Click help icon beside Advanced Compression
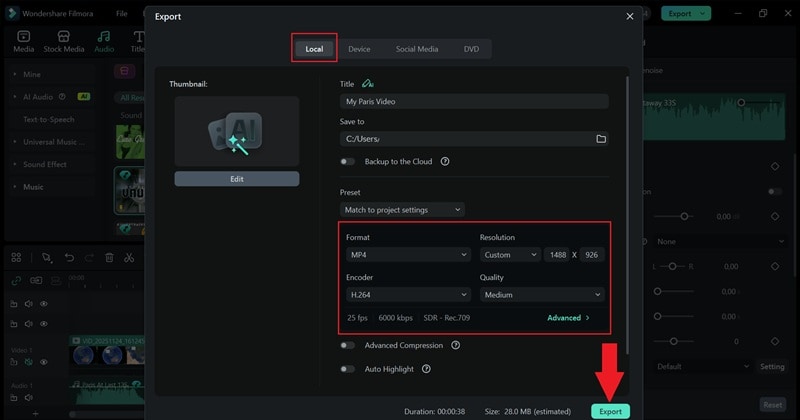 coord(456,345)
